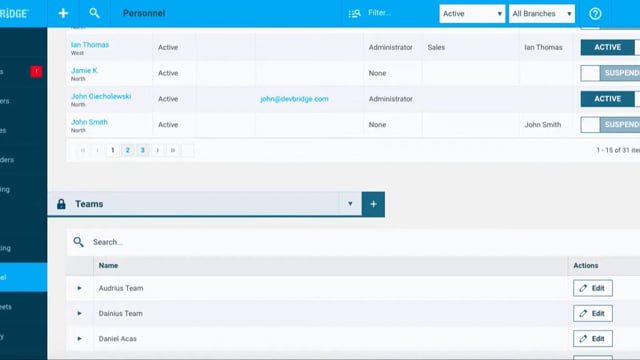The width and height of the screenshot is (640, 360).
Task: Expand the Dainius Team row
Action: click(x=80, y=313)
